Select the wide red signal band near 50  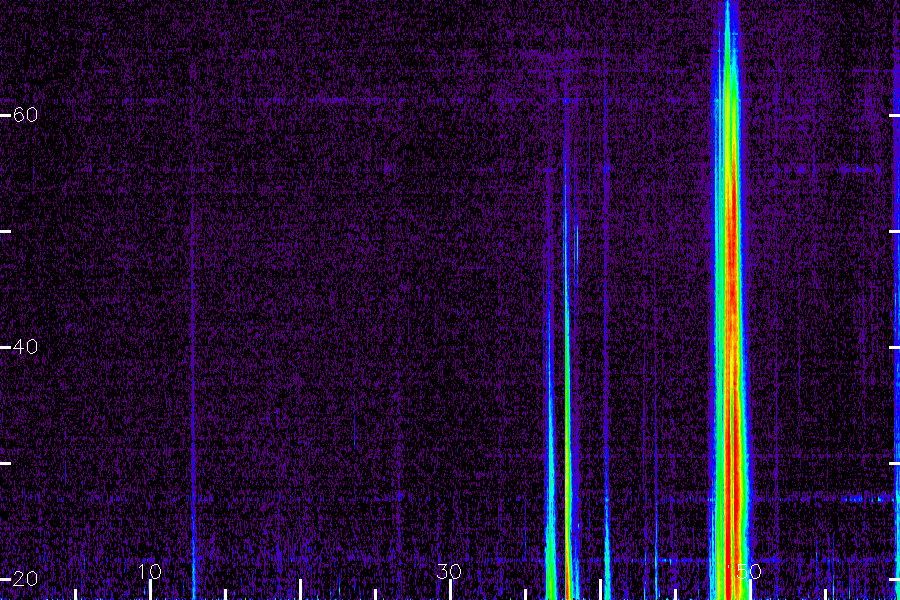click(x=729, y=300)
